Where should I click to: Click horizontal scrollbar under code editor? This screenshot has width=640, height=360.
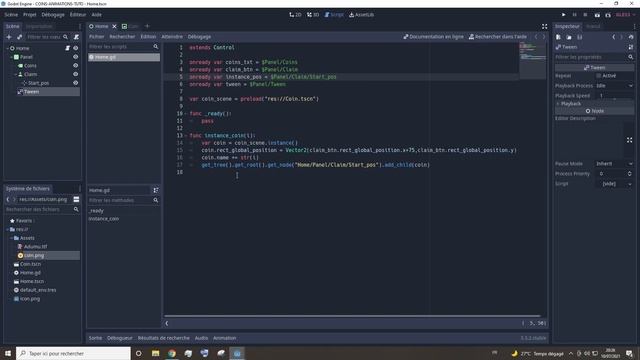click(352, 316)
